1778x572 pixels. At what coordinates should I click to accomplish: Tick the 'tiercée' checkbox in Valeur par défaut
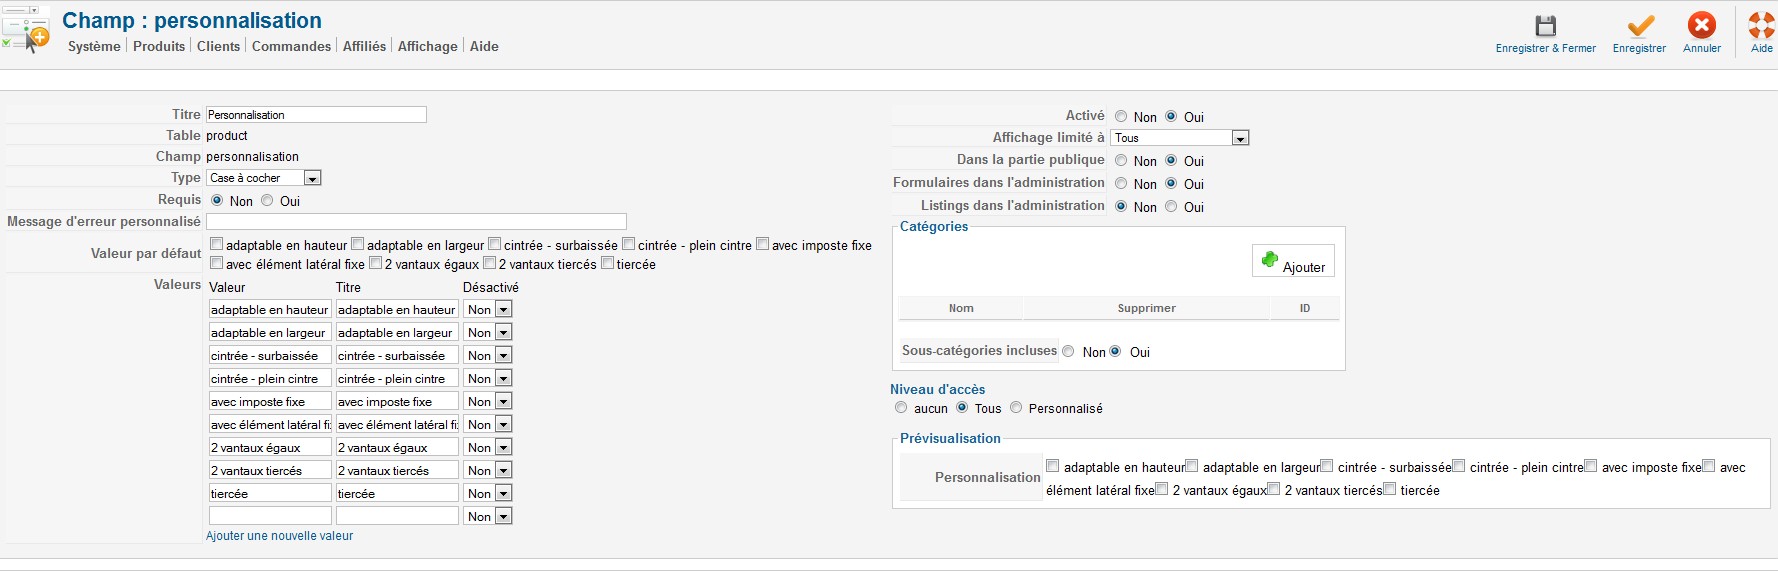607,263
